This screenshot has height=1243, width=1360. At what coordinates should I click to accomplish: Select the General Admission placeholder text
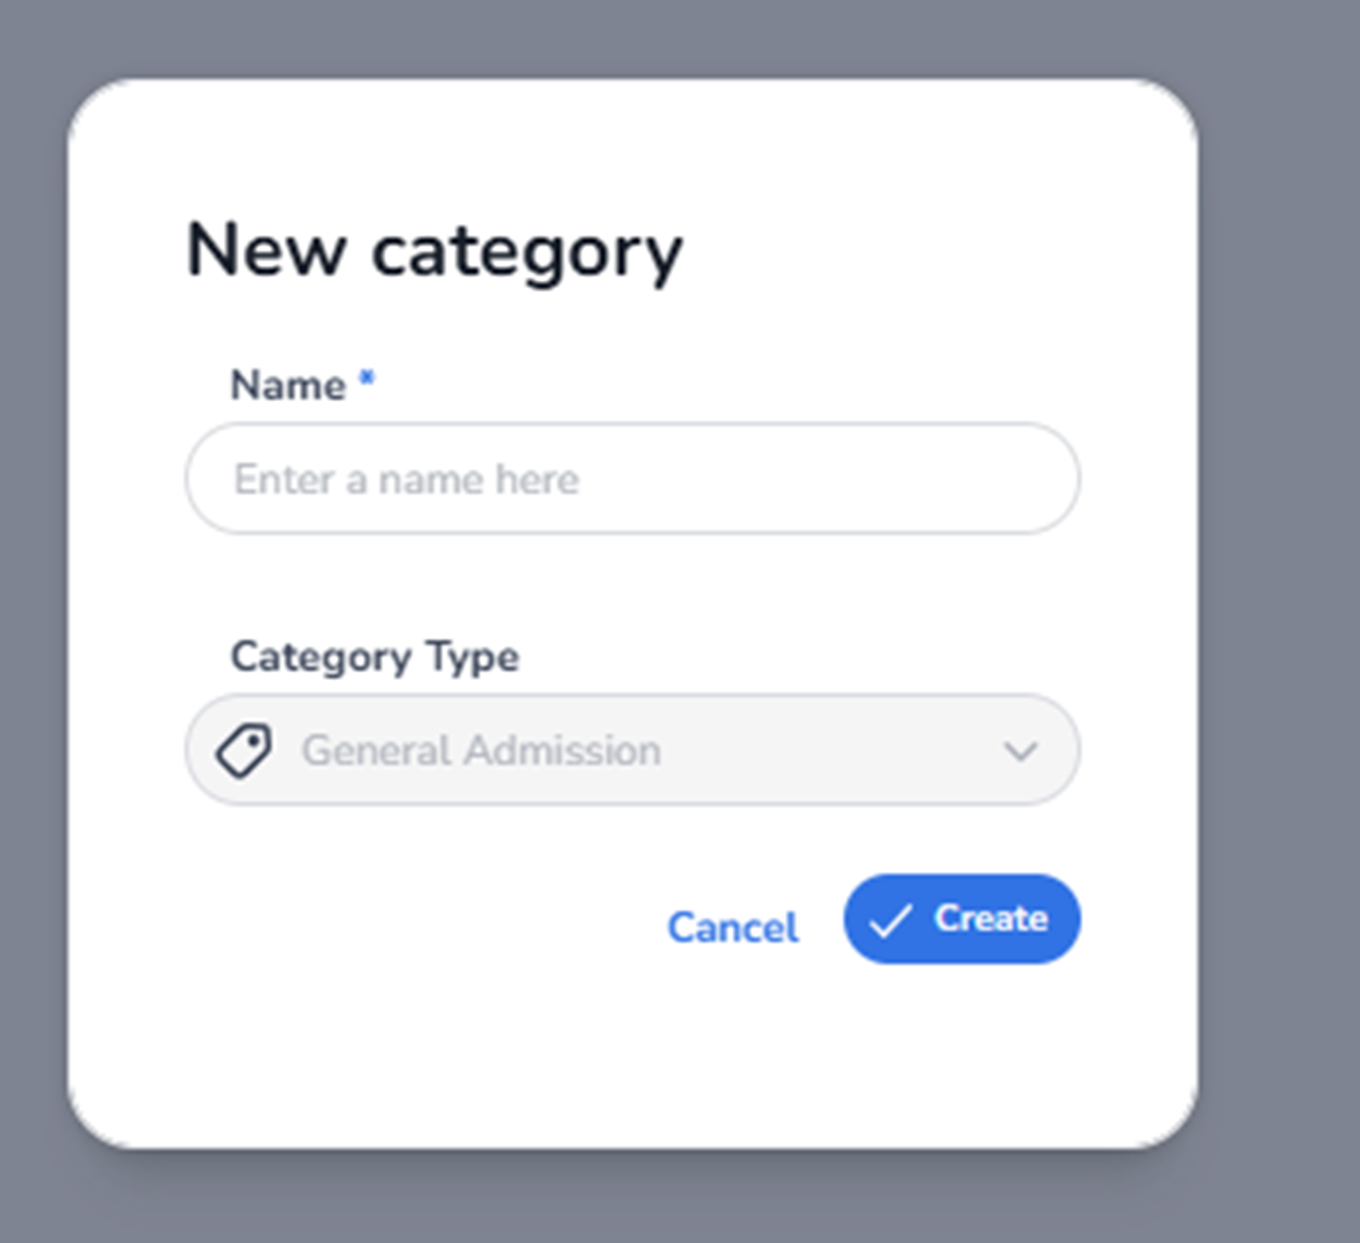(x=481, y=750)
